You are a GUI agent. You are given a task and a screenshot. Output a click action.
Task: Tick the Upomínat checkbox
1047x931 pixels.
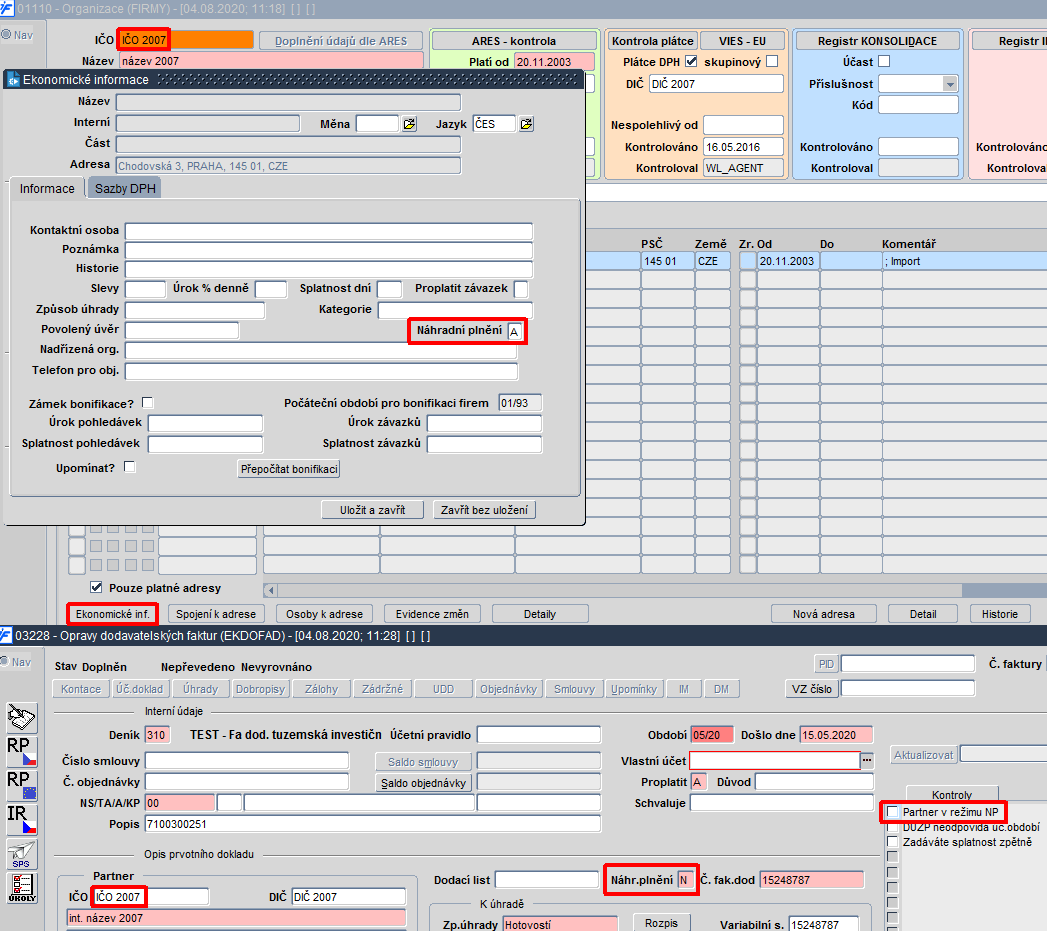coord(130,467)
